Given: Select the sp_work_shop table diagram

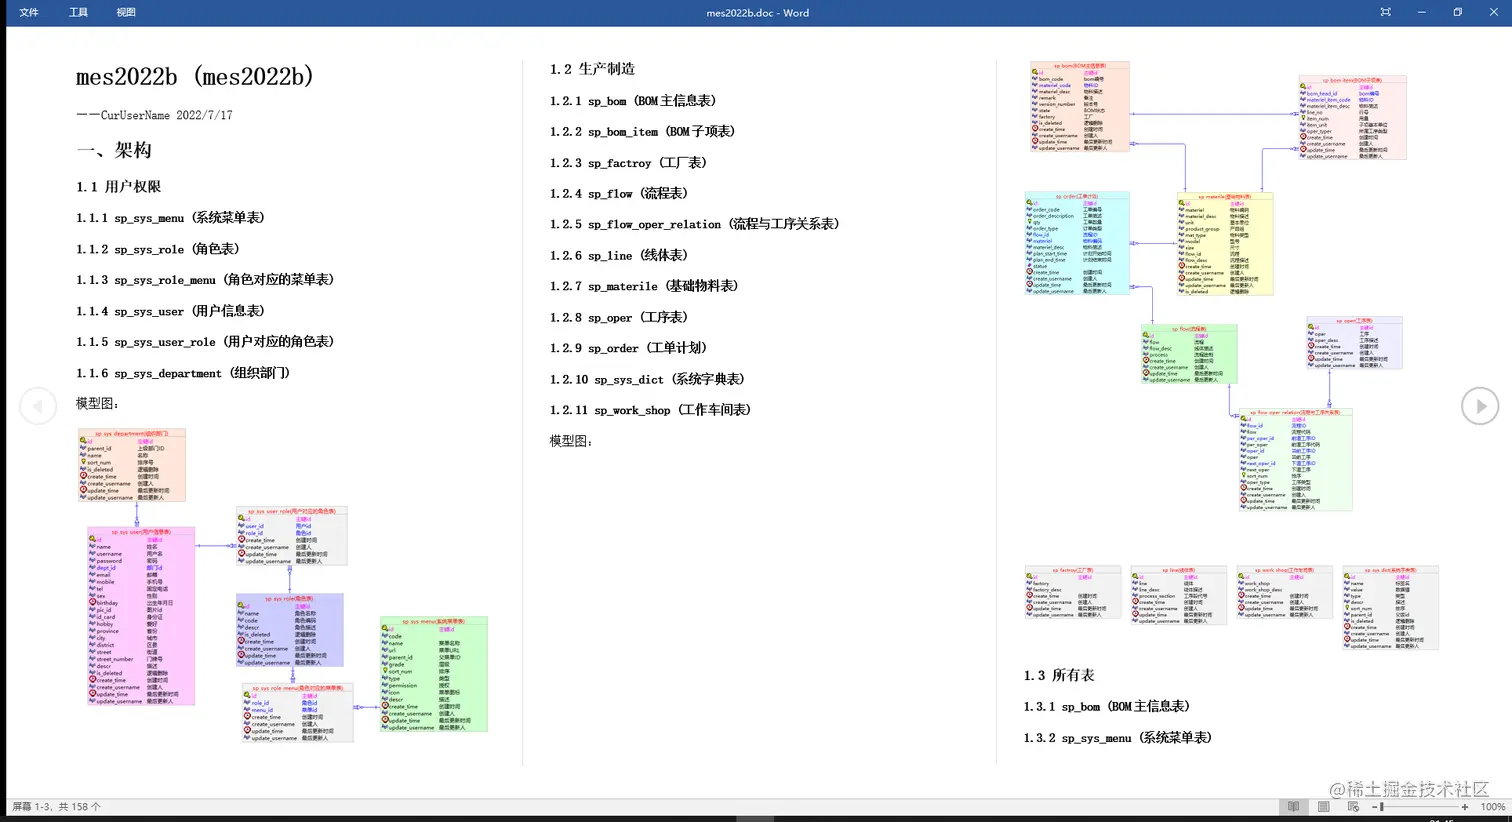Looking at the screenshot, I should (x=1285, y=593).
